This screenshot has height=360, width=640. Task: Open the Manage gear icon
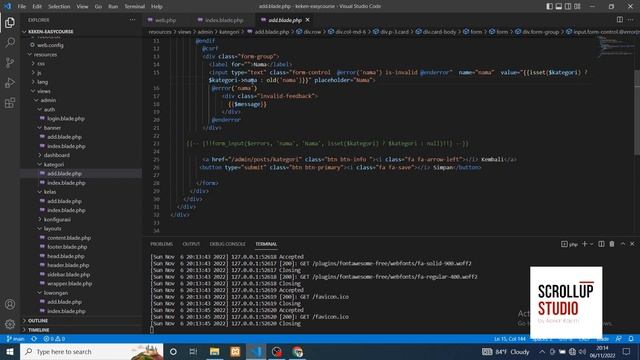pos(10,324)
